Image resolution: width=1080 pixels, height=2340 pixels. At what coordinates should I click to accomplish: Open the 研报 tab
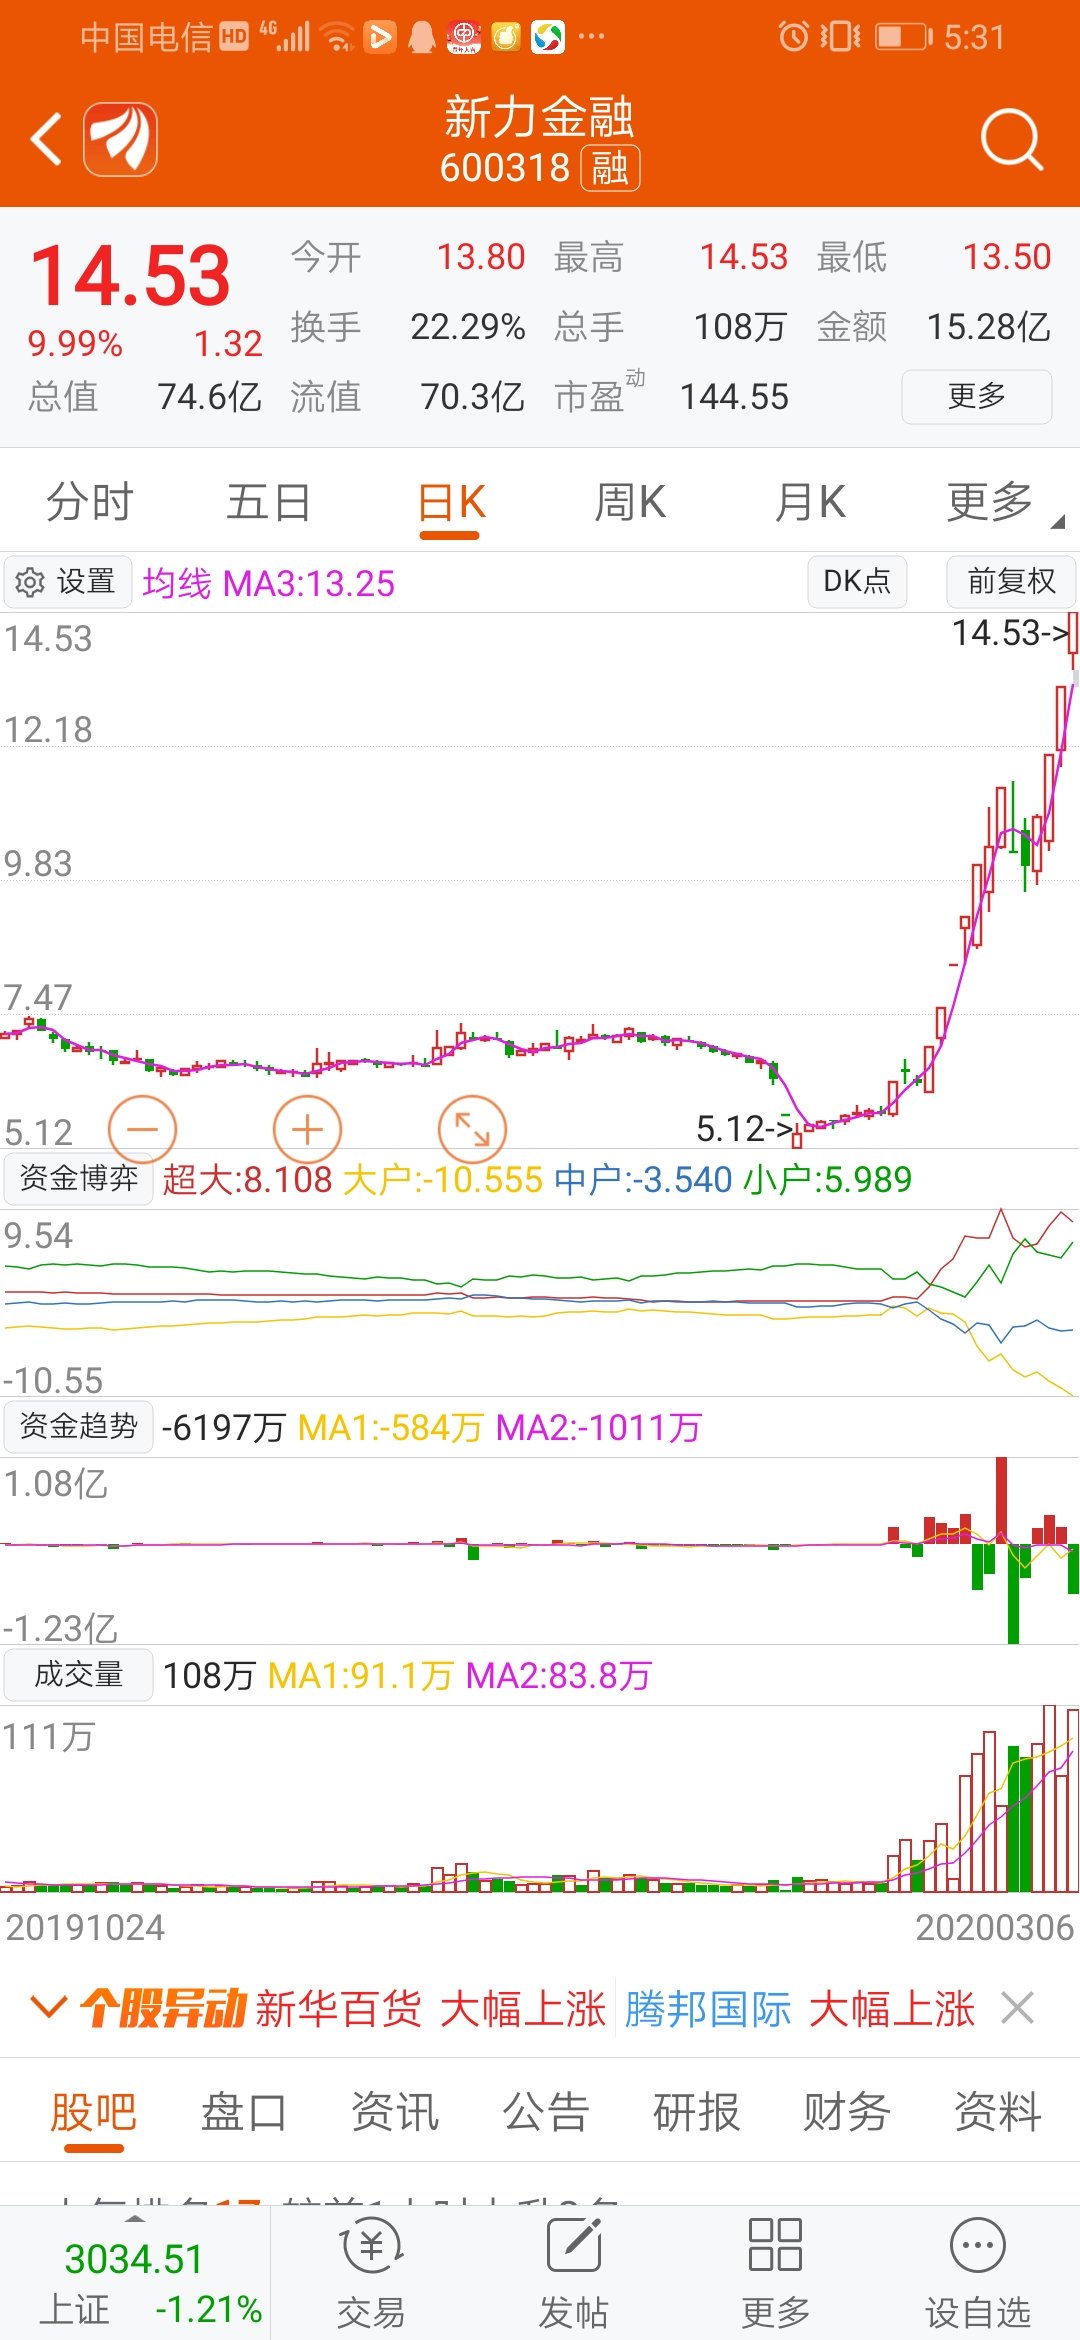pyautogui.click(x=696, y=2112)
